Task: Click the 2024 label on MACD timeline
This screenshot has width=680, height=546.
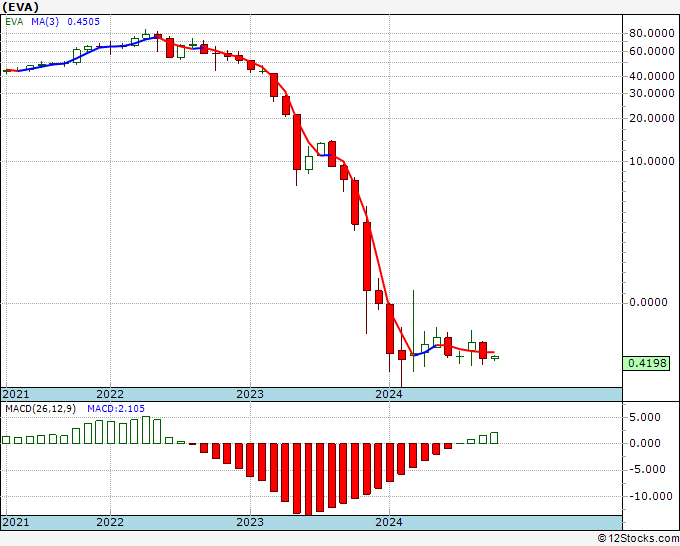Action: coord(389,522)
